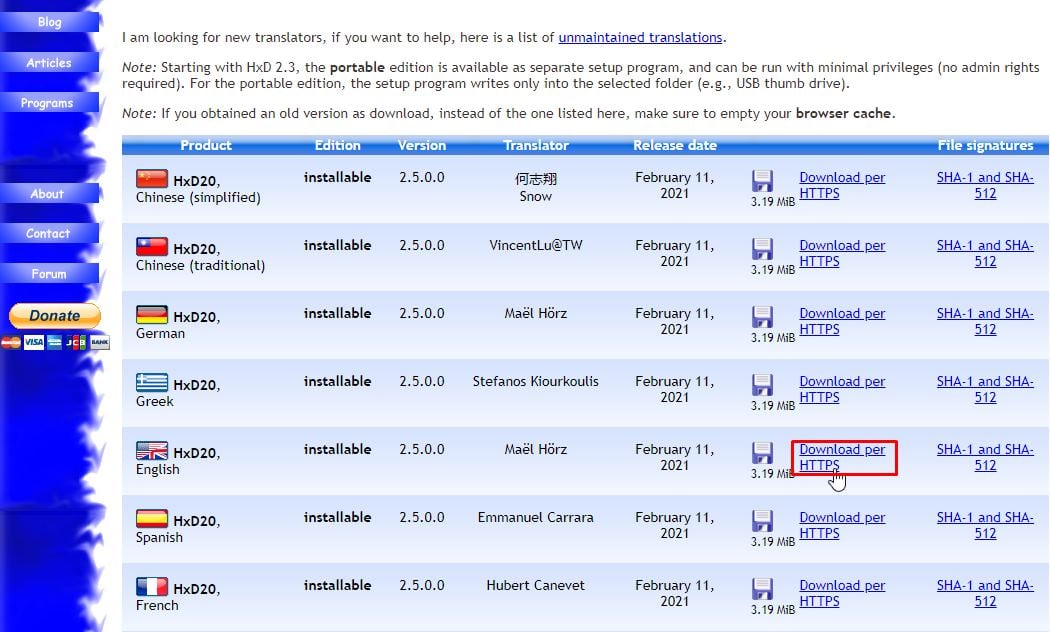Open SHA-1 and SHA-512 for Chinese (simplified)

point(985,185)
